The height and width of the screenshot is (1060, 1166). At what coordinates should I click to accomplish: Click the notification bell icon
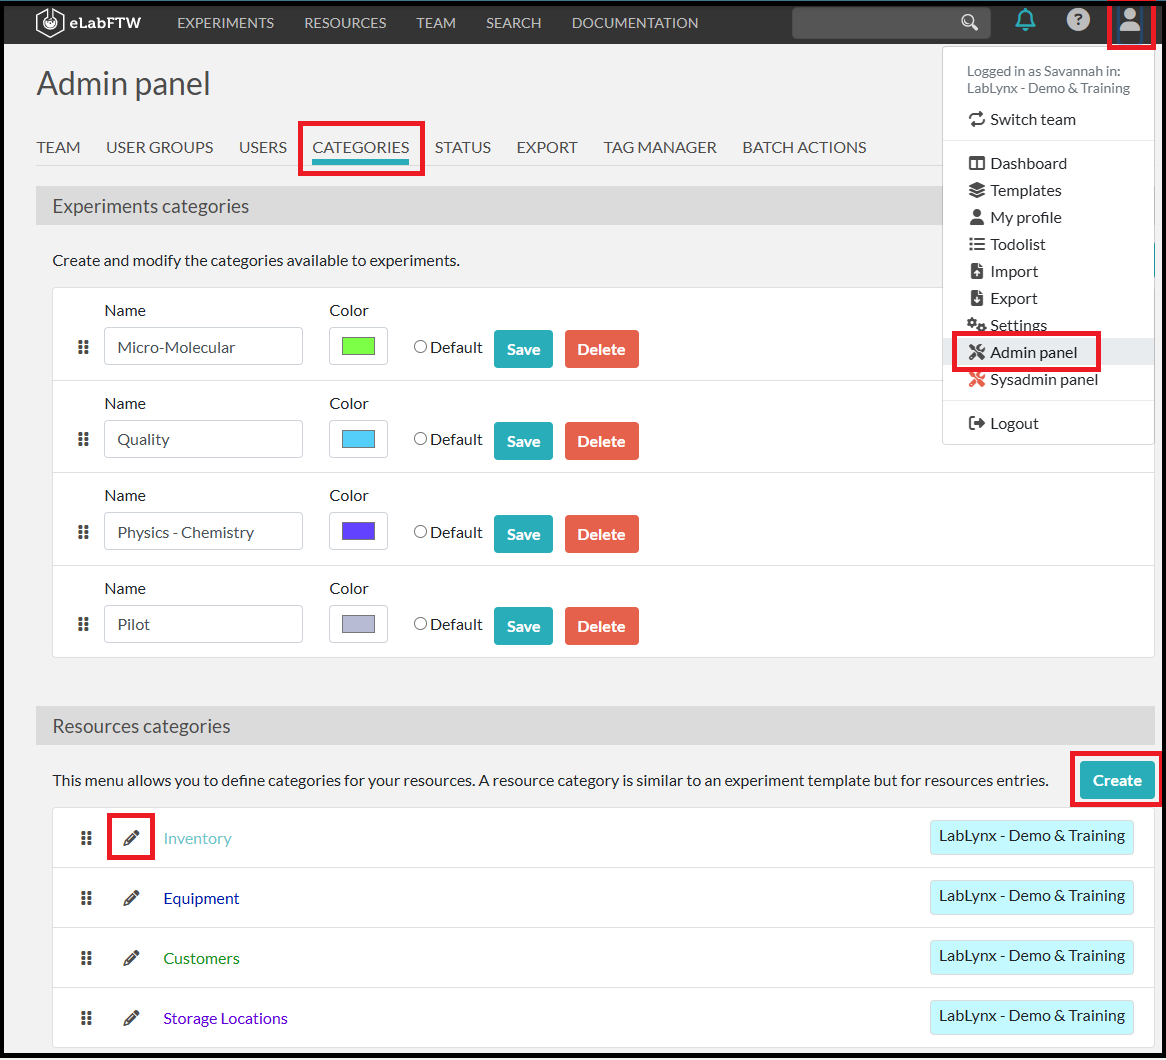click(1025, 20)
